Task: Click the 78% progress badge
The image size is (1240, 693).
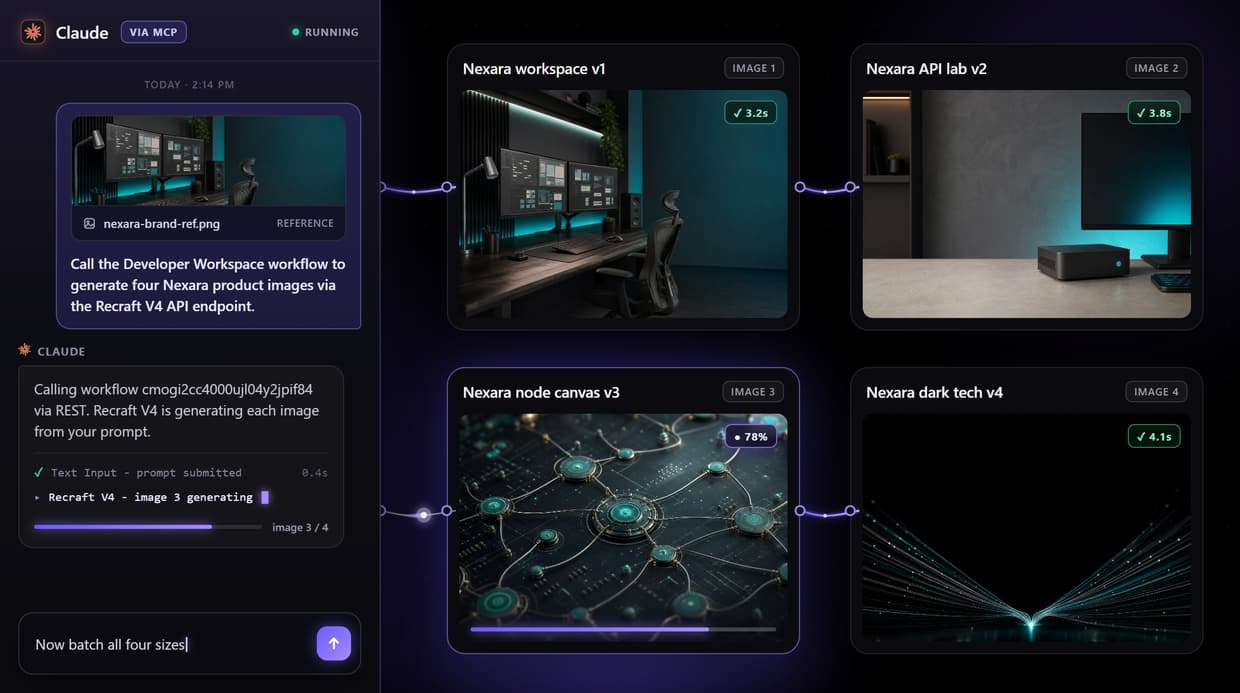Action: tap(751, 437)
